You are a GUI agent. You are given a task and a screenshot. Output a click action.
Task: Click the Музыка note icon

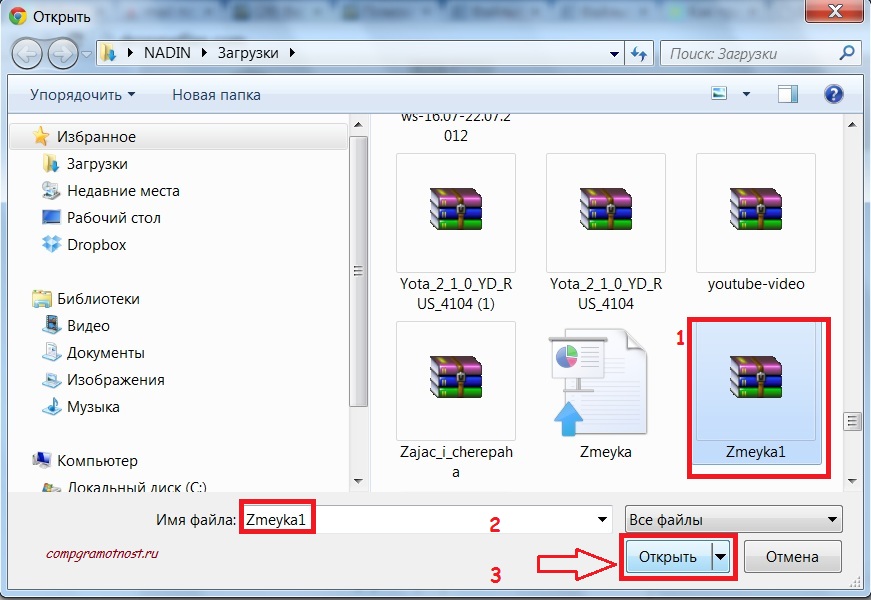pyautogui.click(x=52, y=406)
